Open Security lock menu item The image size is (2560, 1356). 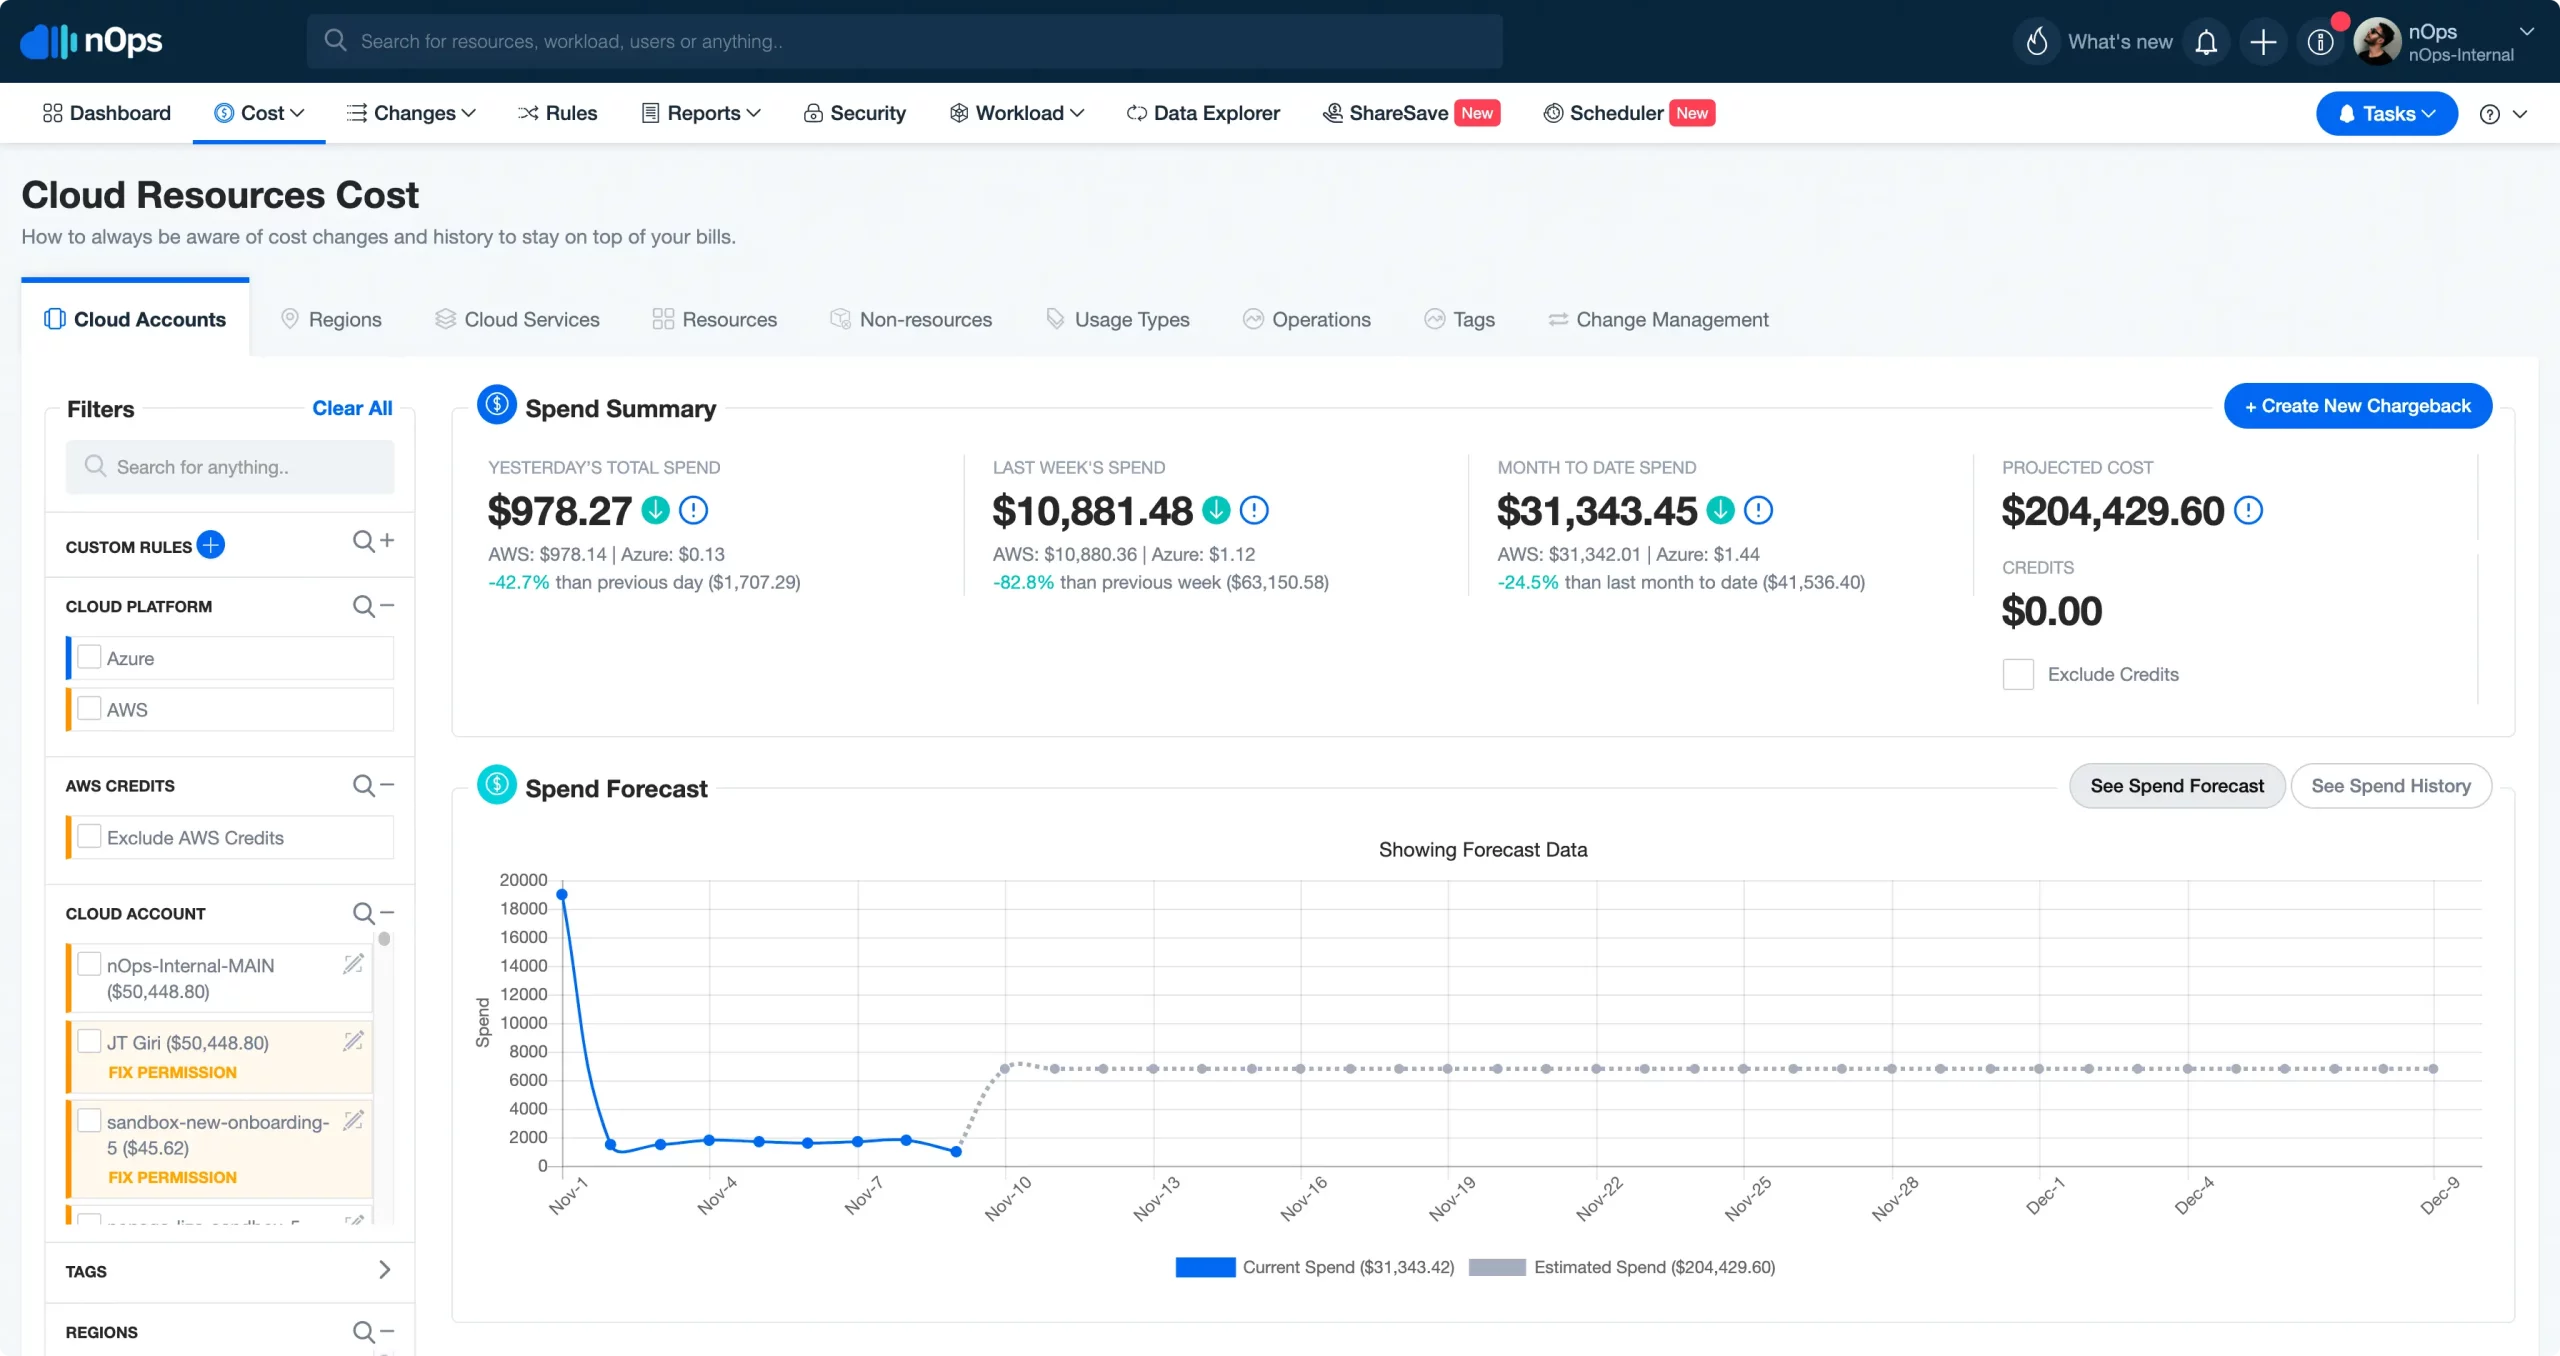pos(854,113)
